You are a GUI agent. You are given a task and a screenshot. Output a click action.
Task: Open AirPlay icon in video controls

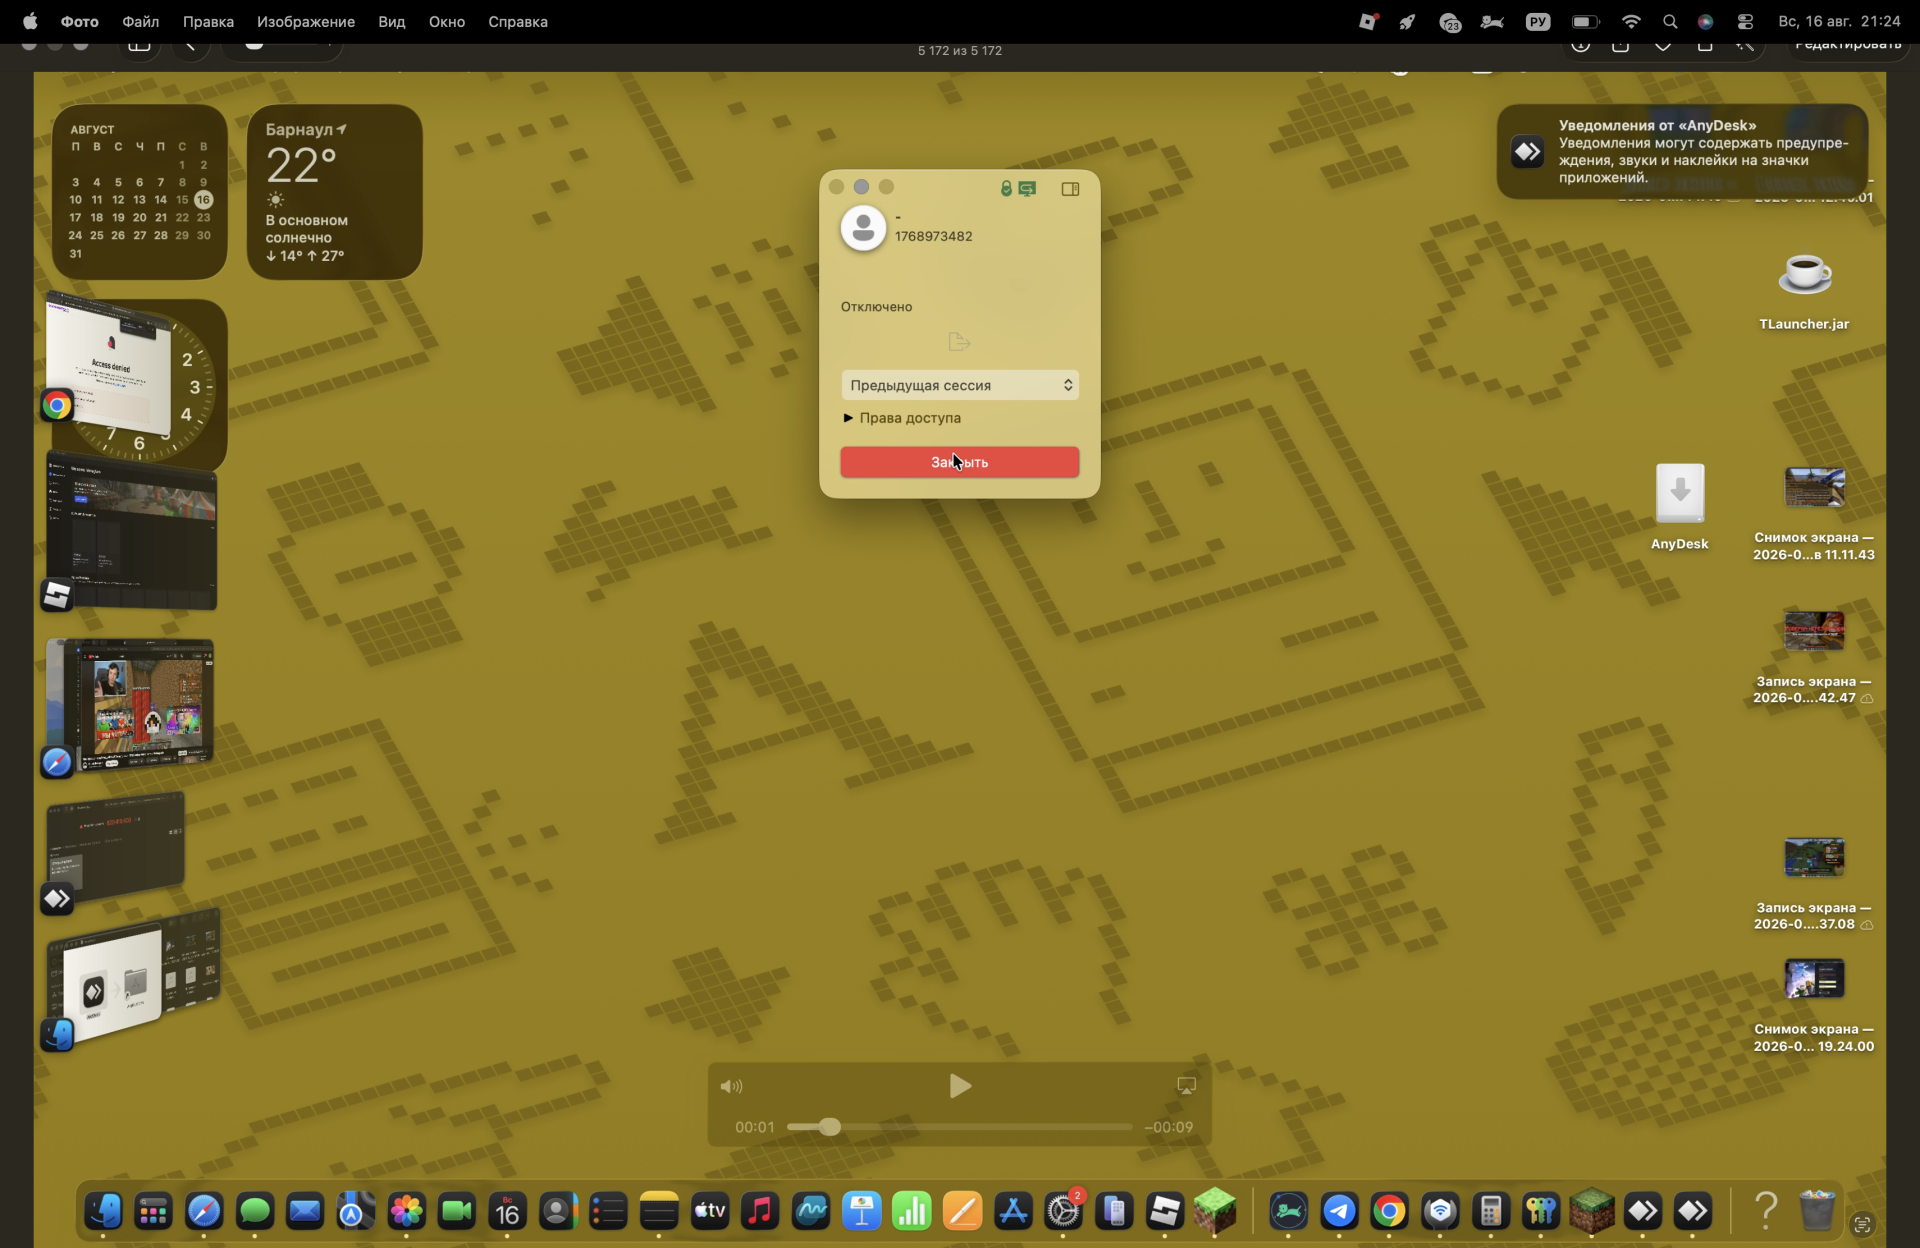point(1186,1086)
